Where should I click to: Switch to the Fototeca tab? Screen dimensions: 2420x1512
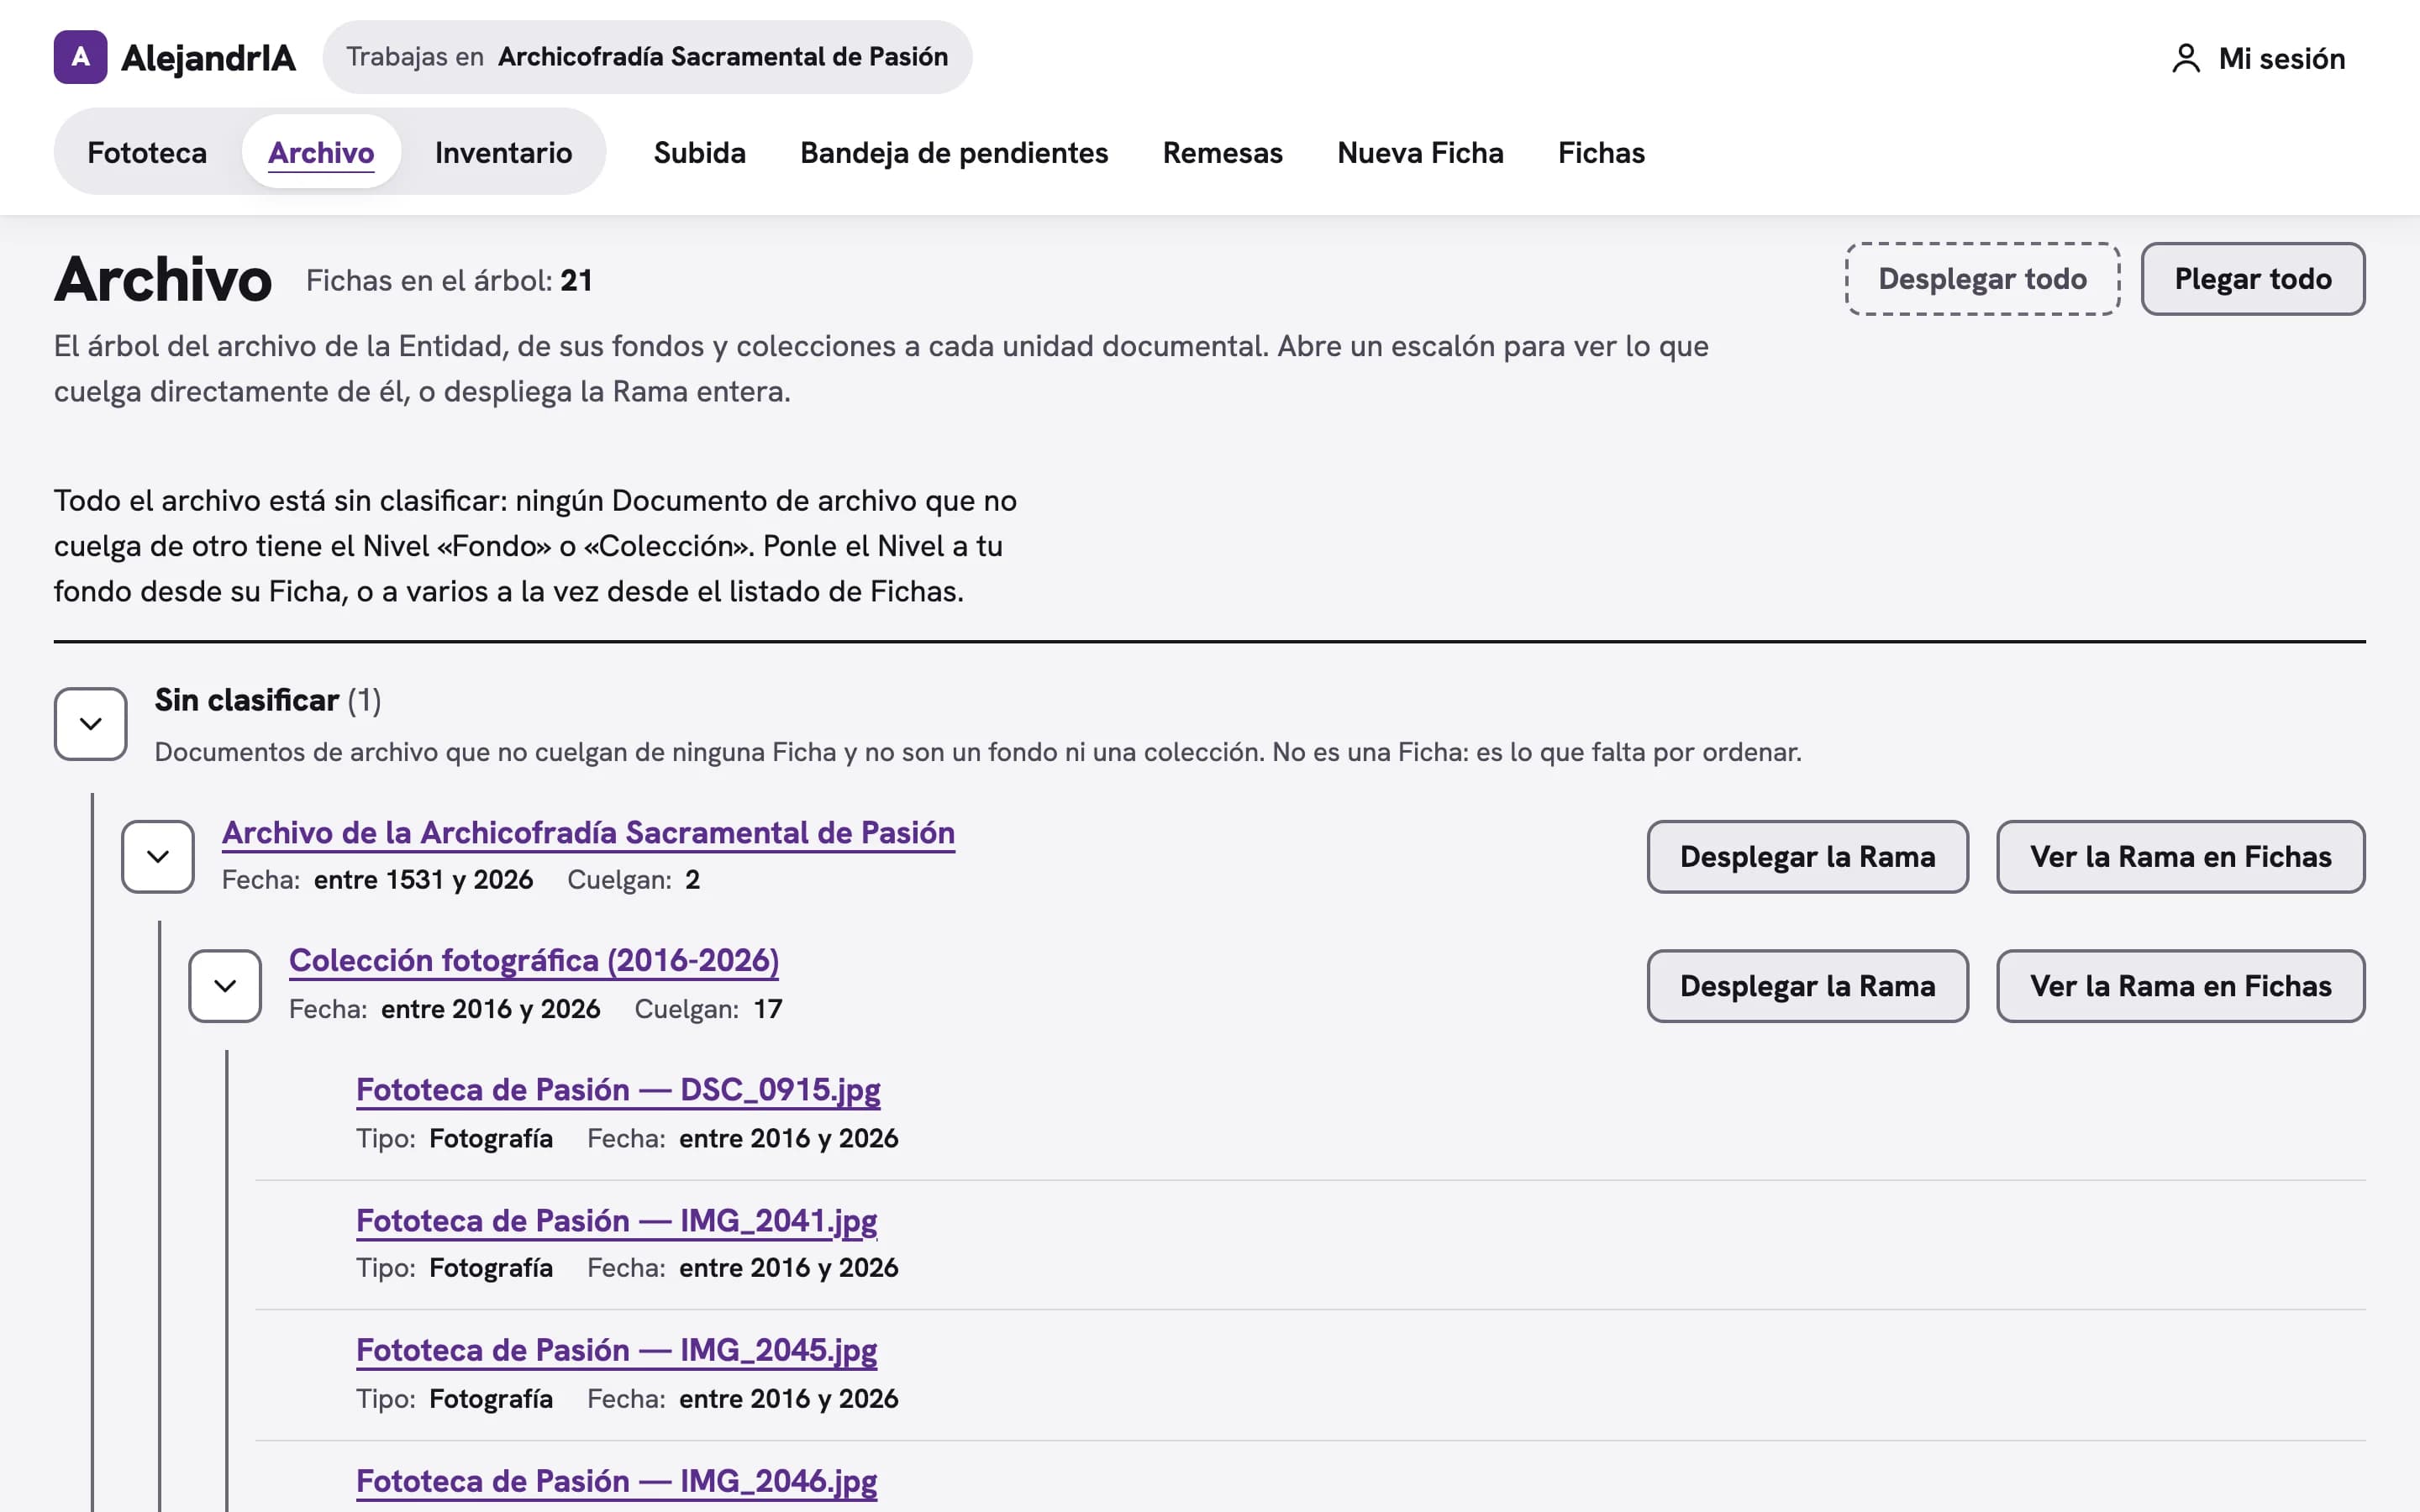click(147, 152)
